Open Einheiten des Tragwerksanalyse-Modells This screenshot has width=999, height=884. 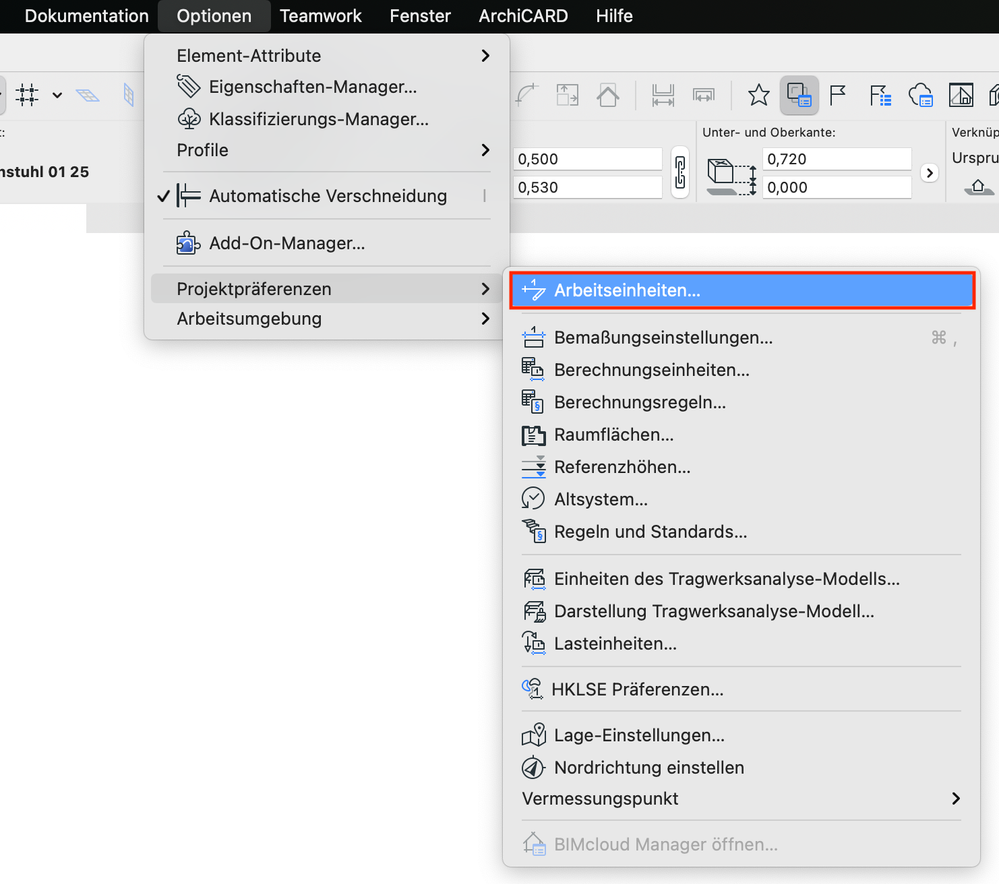[x=741, y=579]
